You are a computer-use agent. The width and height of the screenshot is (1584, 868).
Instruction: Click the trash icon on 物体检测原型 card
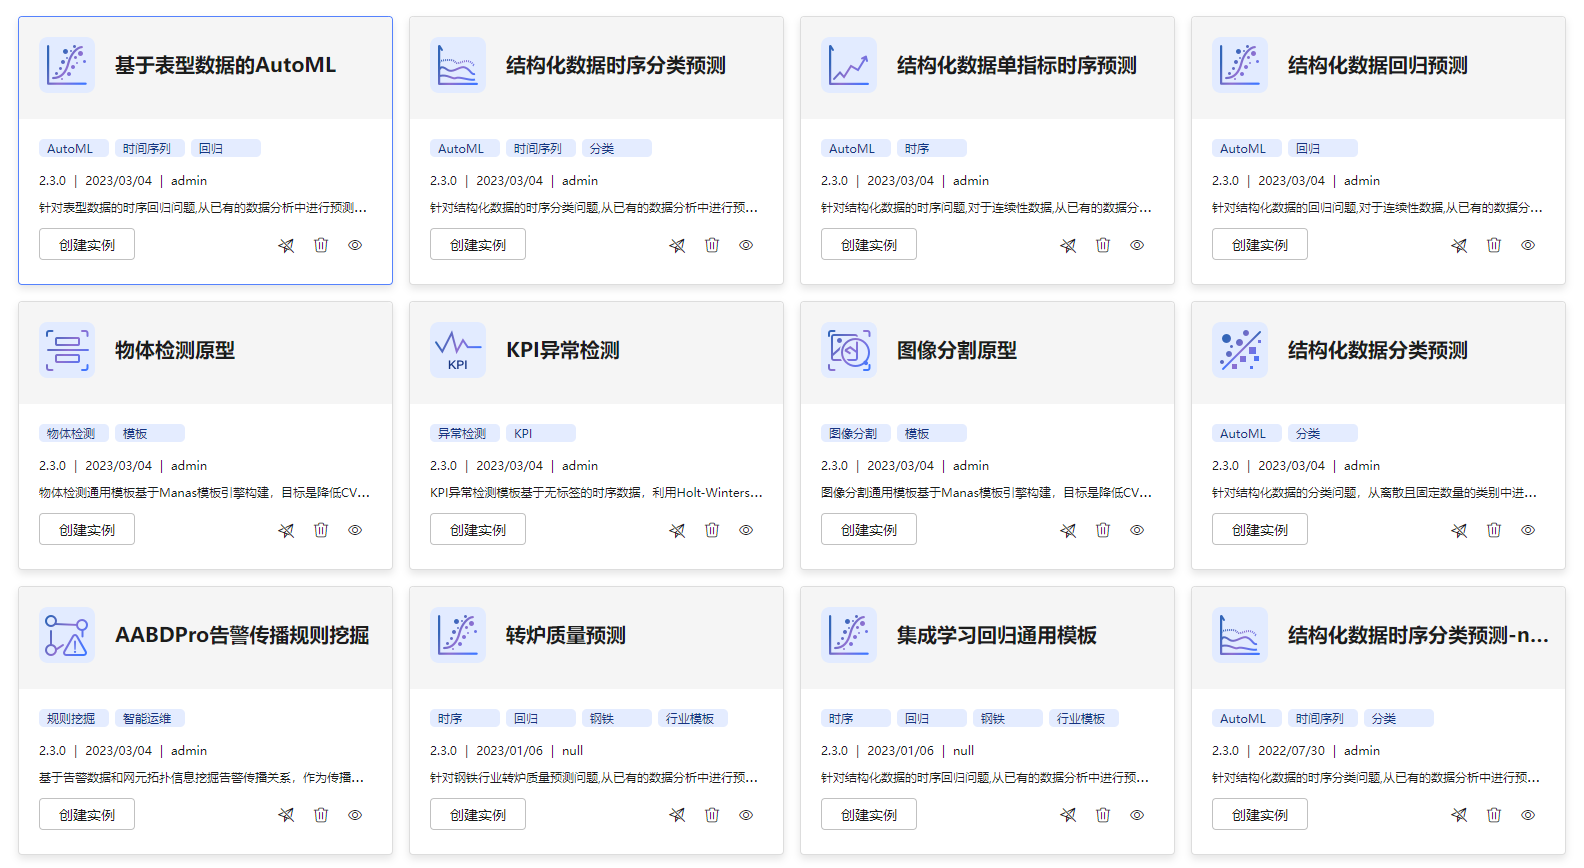click(x=321, y=530)
